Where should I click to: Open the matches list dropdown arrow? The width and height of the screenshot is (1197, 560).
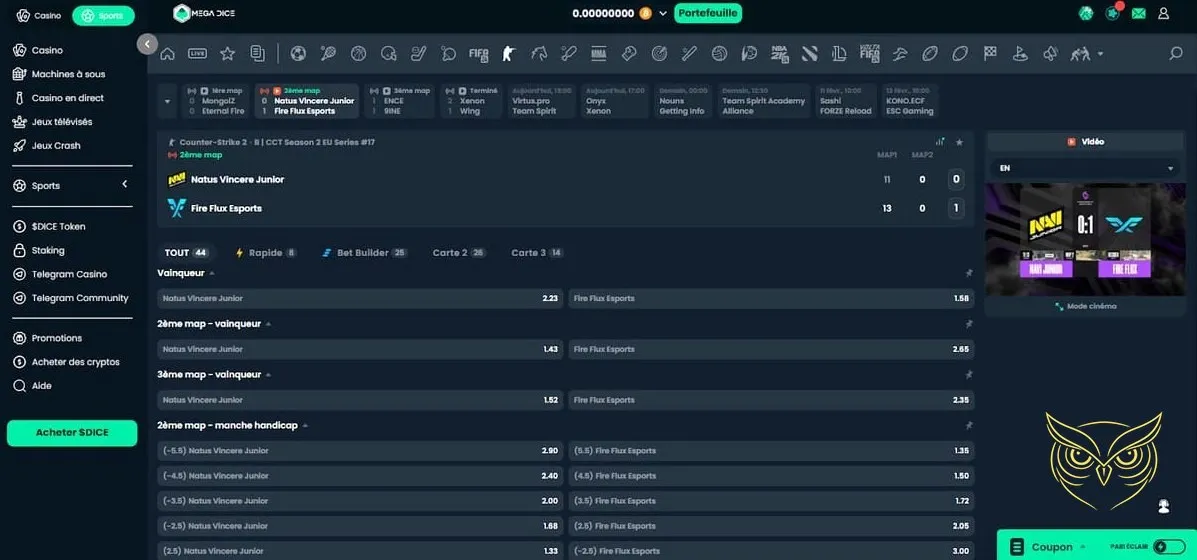point(167,101)
